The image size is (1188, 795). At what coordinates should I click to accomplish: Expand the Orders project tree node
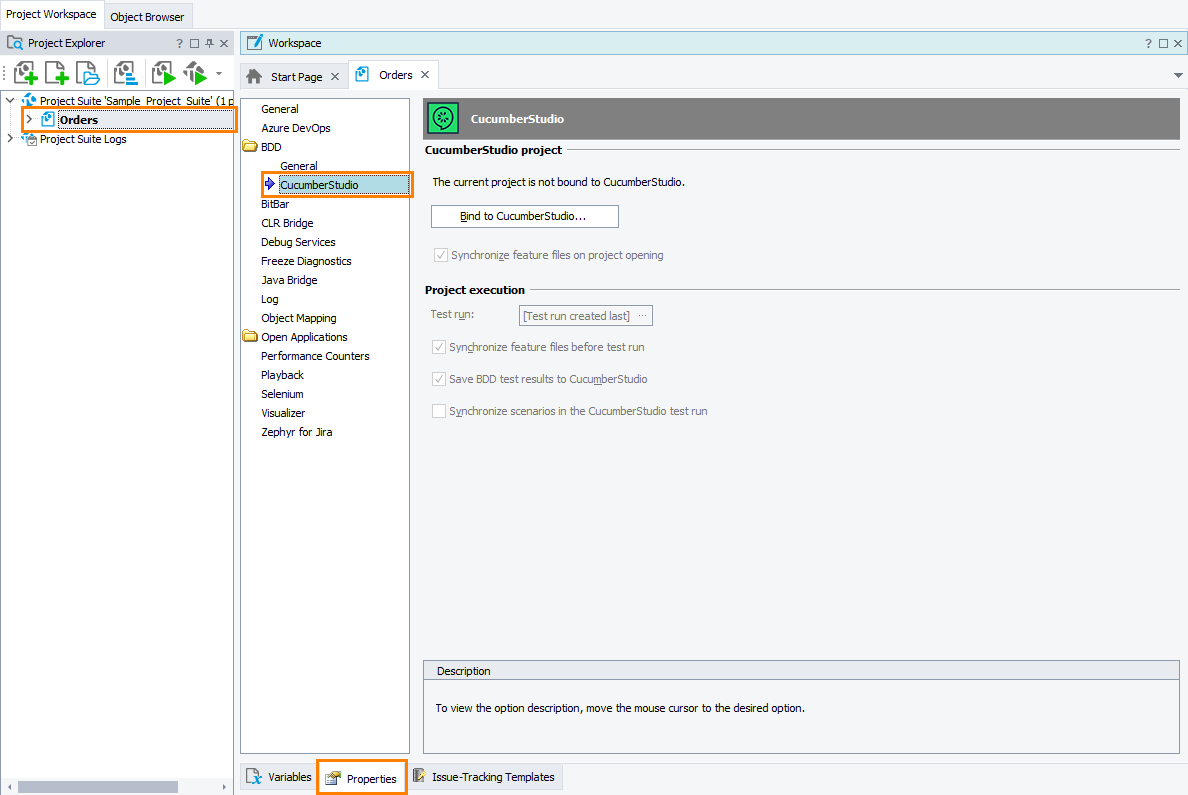coord(29,120)
